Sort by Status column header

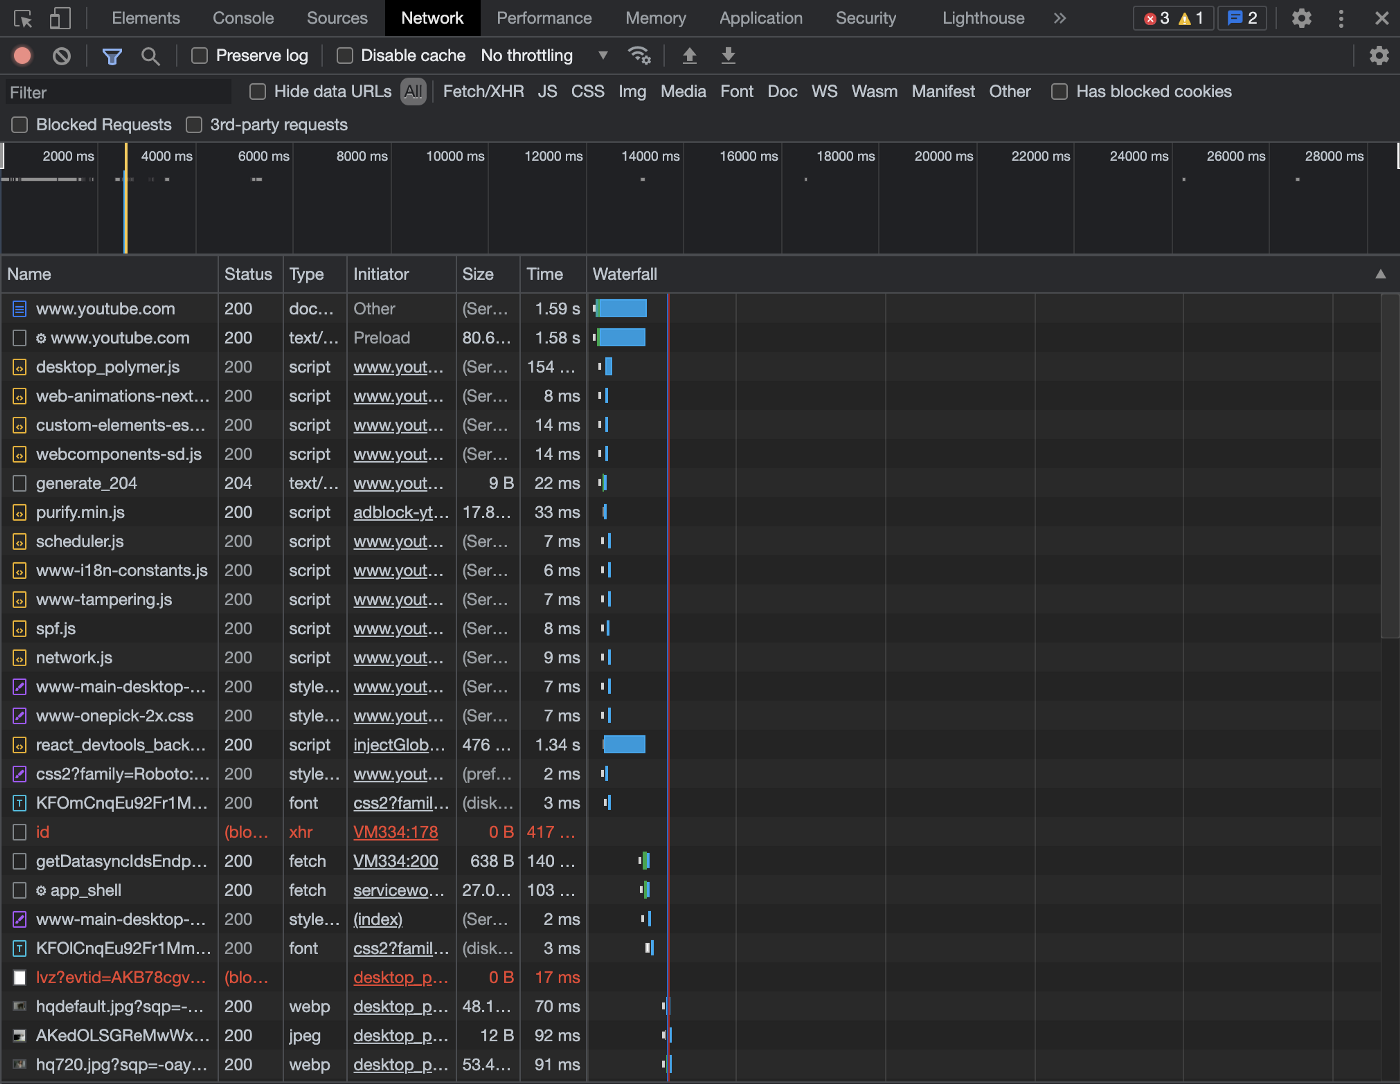[x=249, y=274]
